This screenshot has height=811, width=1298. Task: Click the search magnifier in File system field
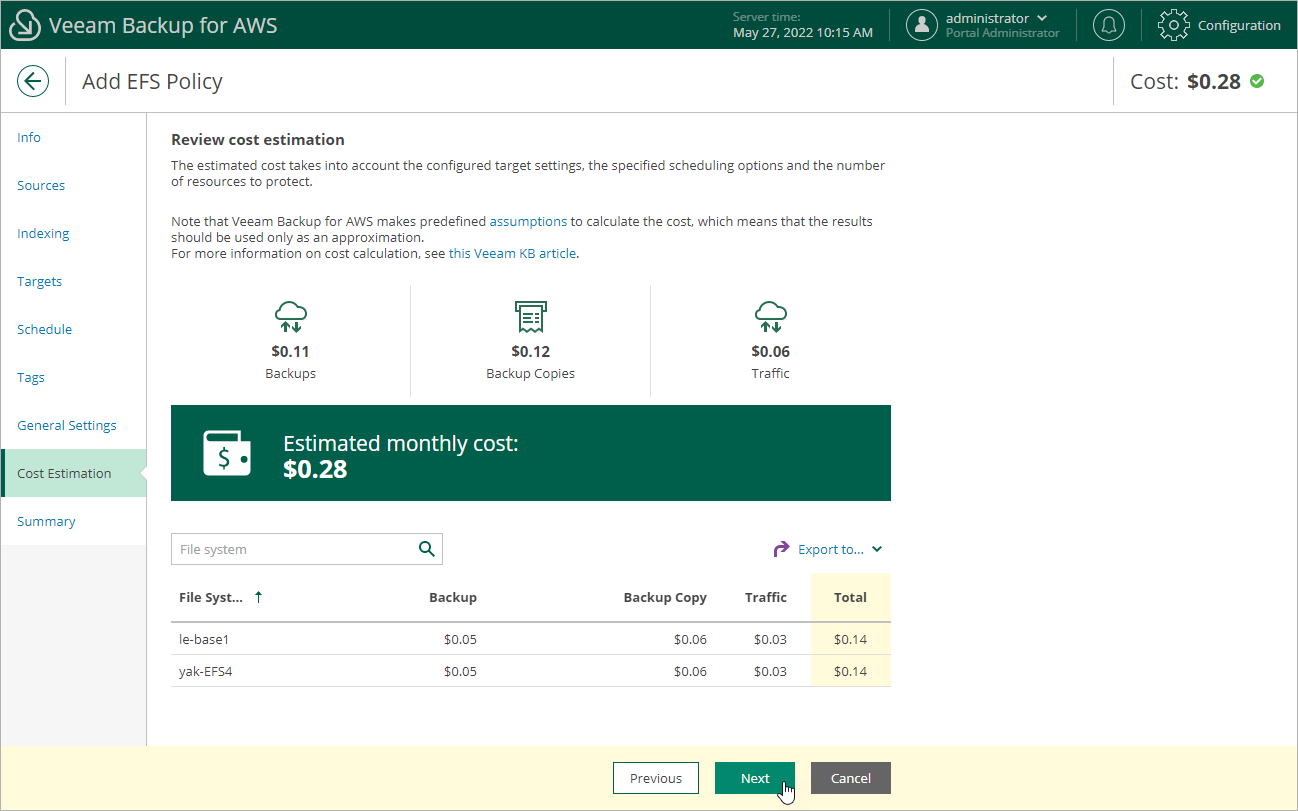pos(426,549)
